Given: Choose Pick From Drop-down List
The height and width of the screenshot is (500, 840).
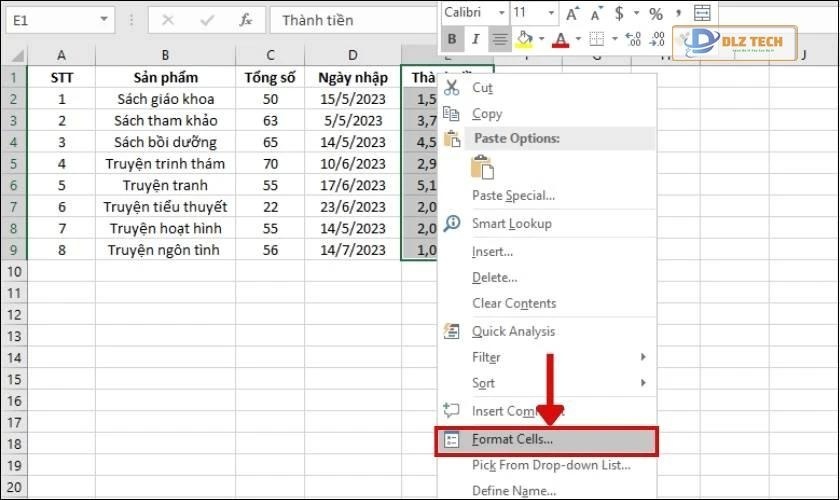Looking at the screenshot, I should (x=546, y=465).
